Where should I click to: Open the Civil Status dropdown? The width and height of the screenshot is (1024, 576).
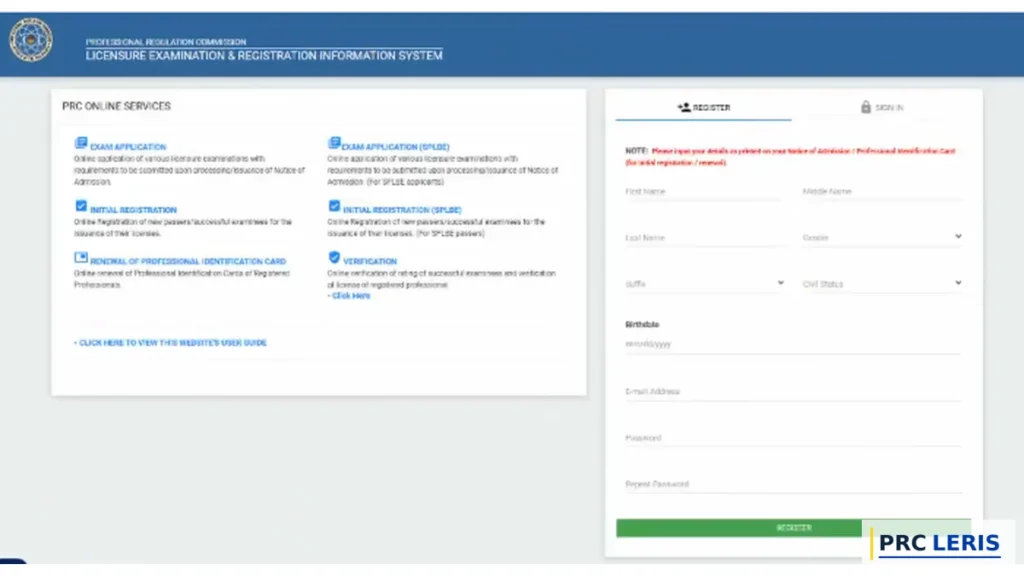coord(882,284)
